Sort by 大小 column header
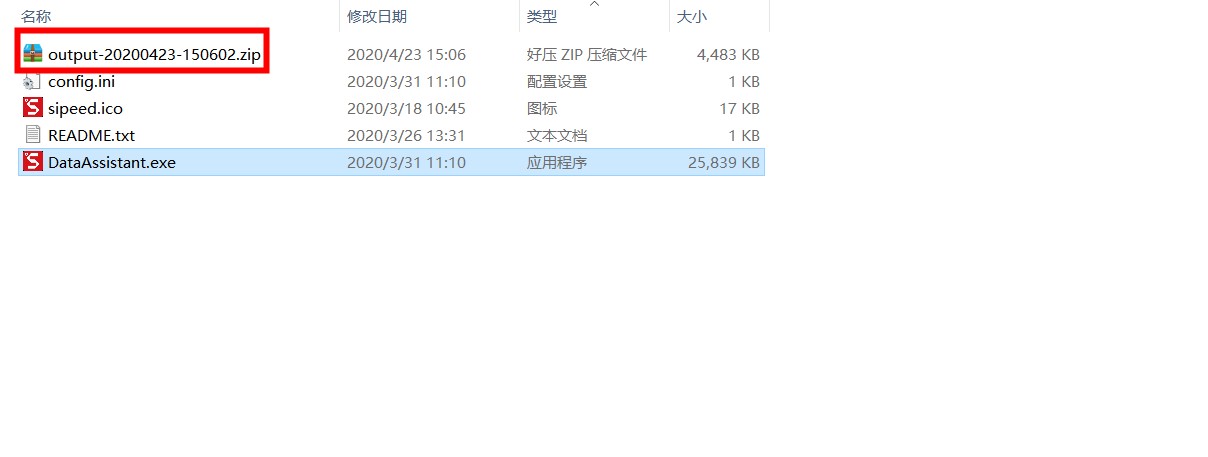This screenshot has height=457, width=1208. click(692, 17)
